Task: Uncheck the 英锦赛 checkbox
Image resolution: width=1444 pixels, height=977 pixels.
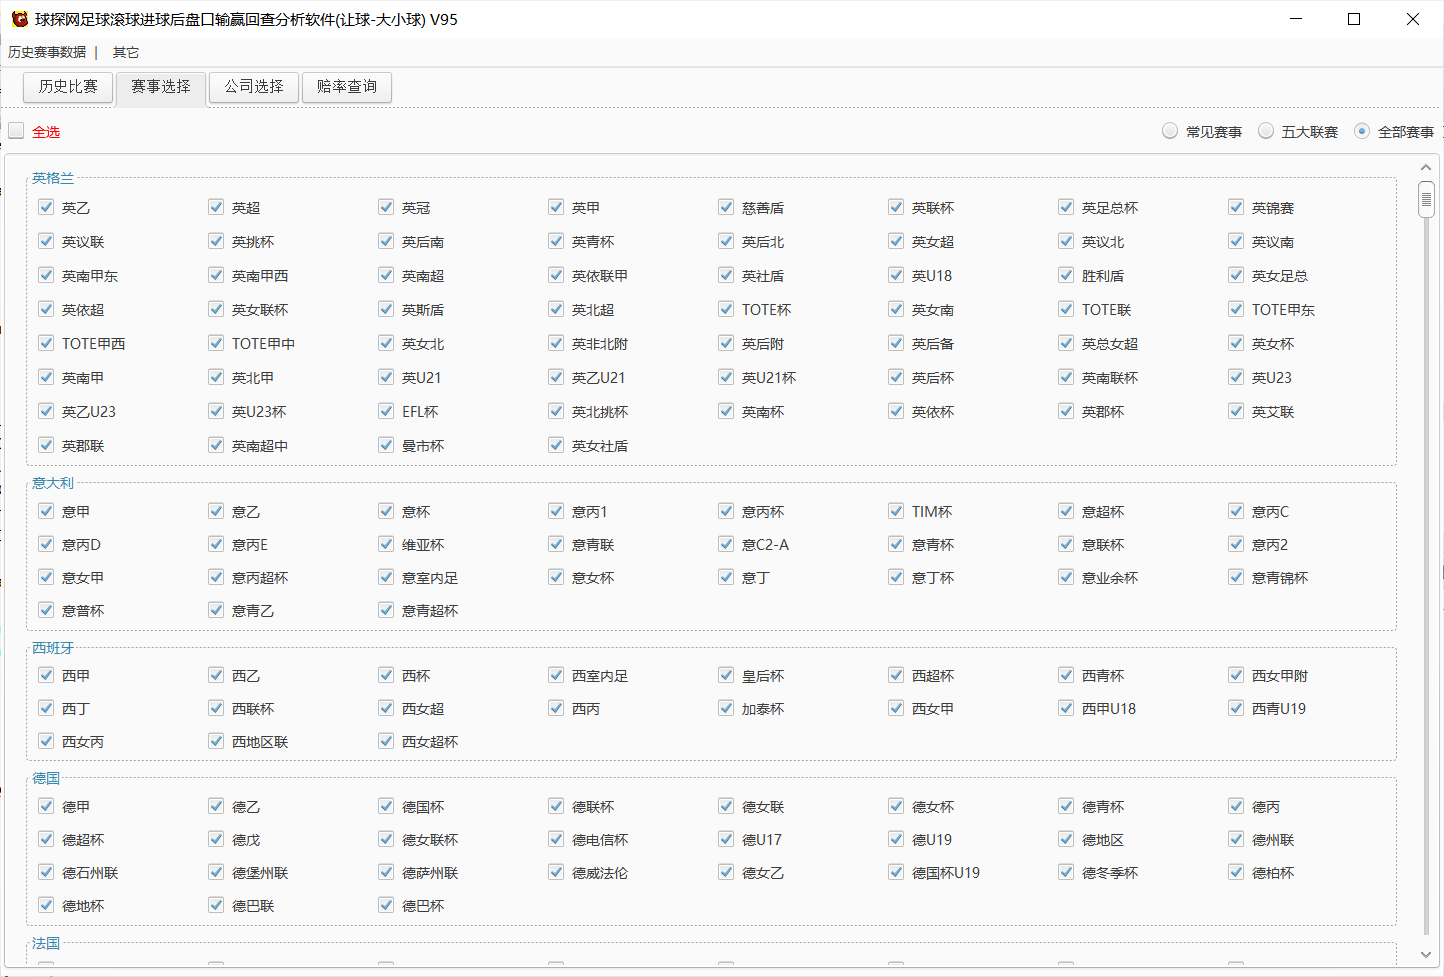Action: pyautogui.click(x=1236, y=207)
